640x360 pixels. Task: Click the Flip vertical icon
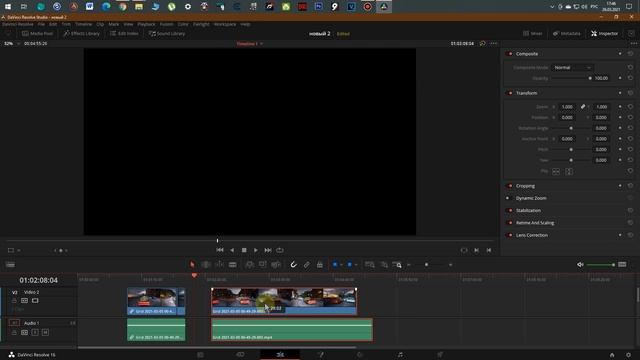coord(569,171)
